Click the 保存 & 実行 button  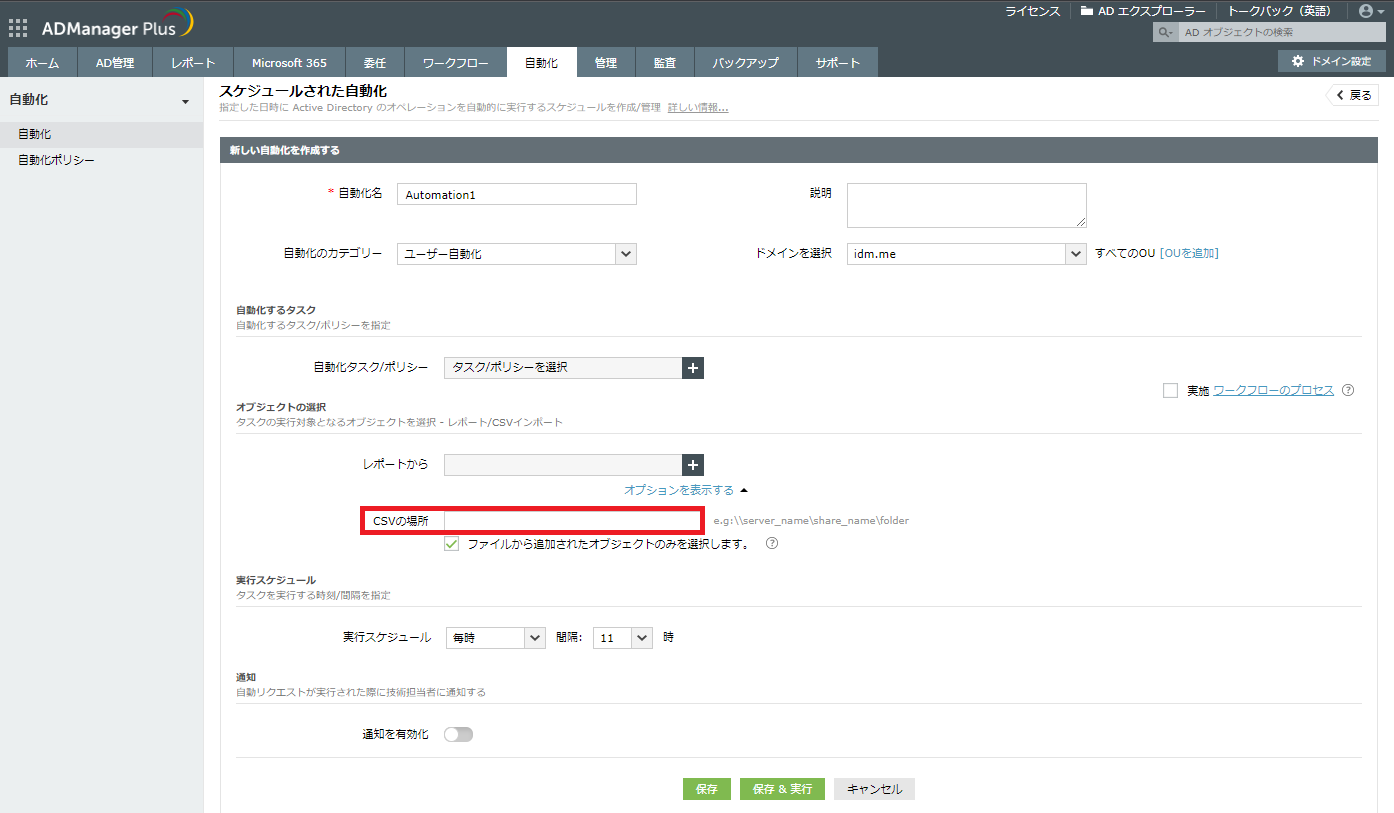tap(782, 789)
